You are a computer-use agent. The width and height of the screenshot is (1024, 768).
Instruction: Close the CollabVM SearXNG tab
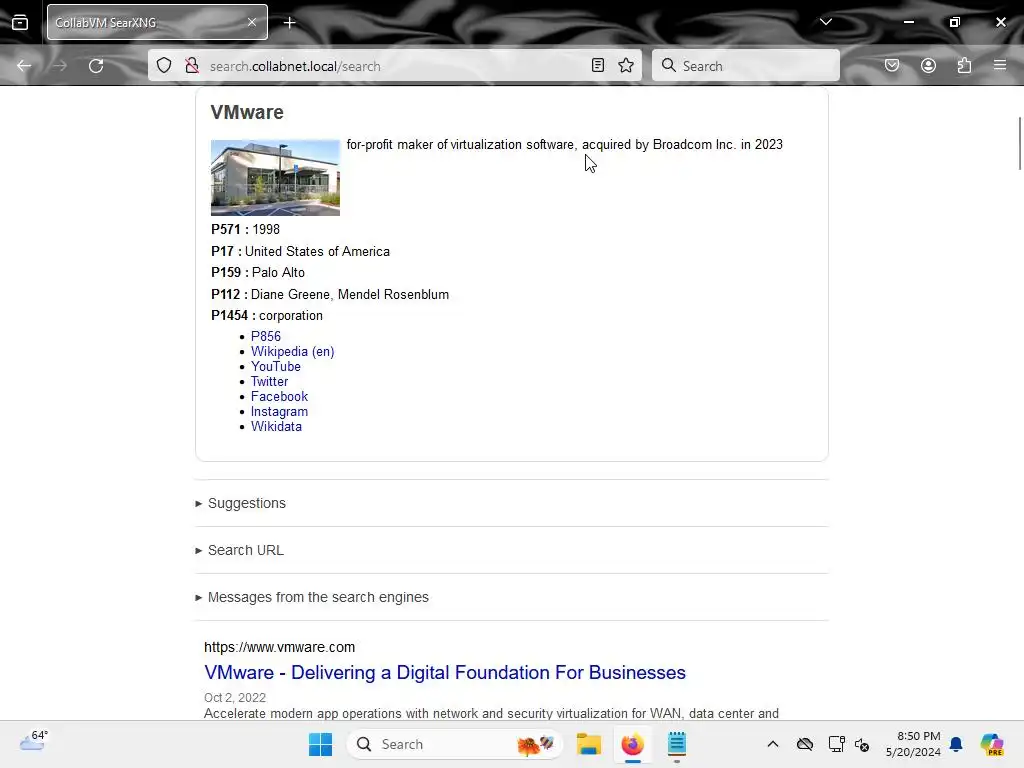(252, 22)
